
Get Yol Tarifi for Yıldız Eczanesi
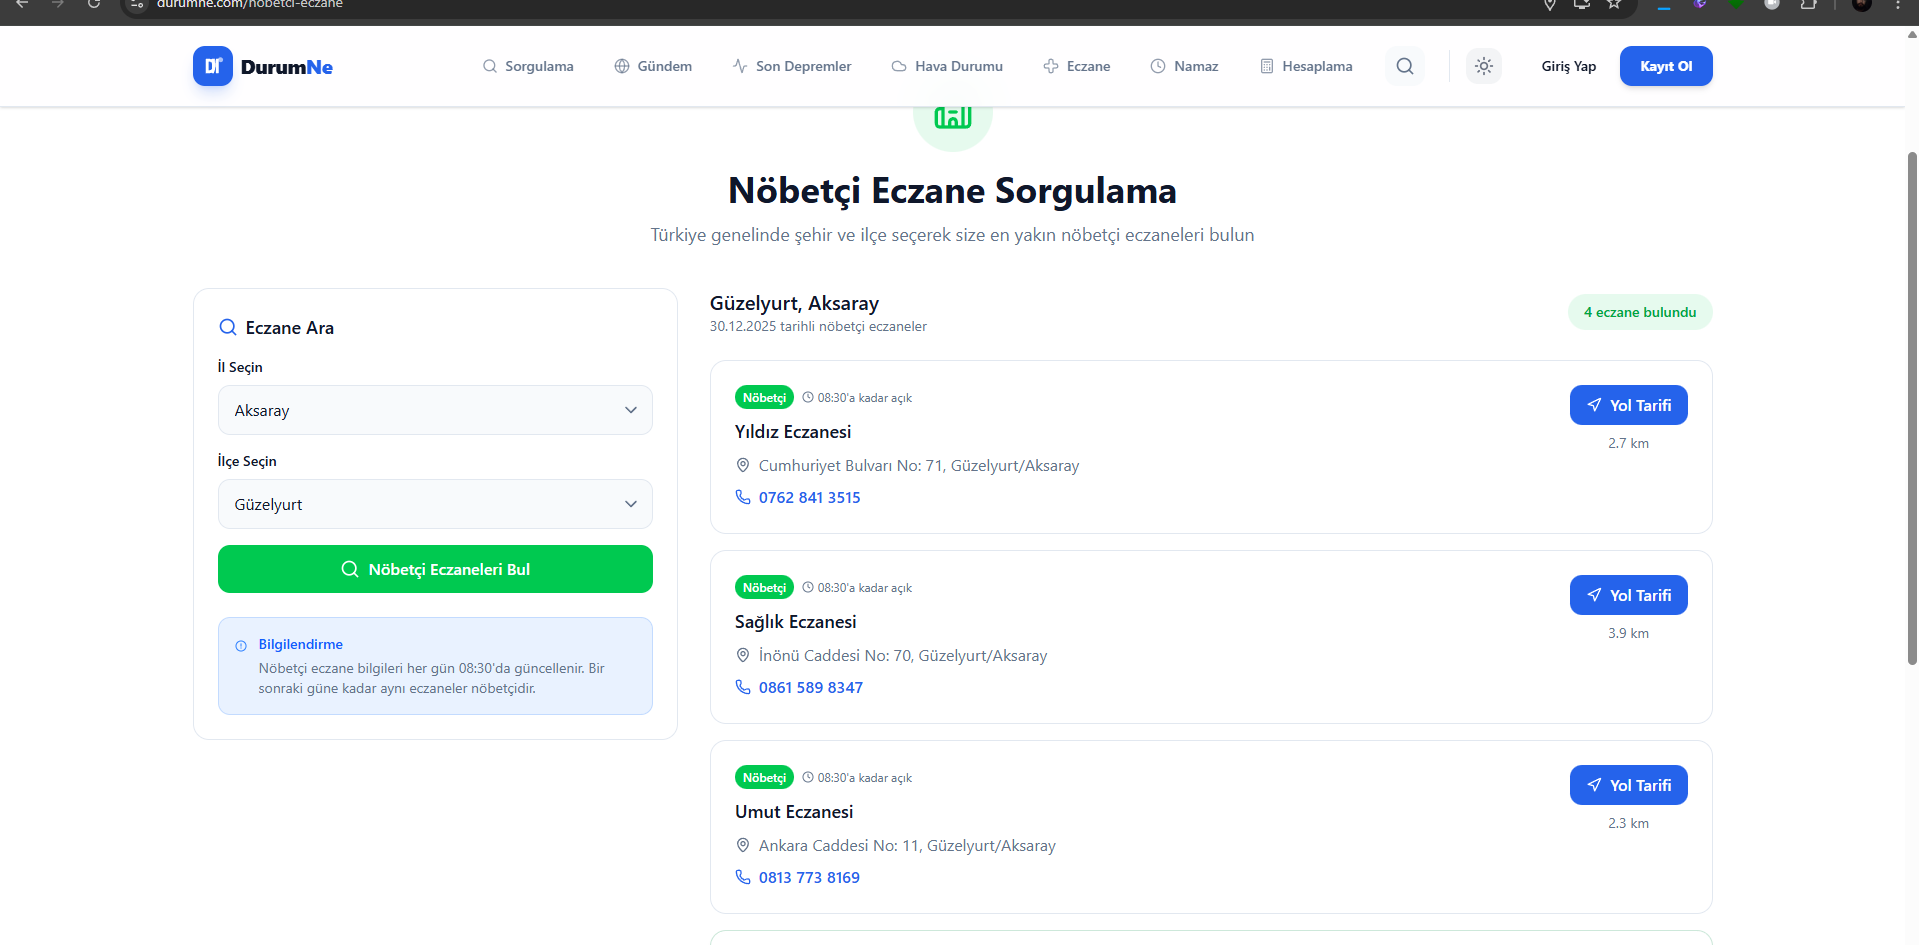pyautogui.click(x=1629, y=405)
